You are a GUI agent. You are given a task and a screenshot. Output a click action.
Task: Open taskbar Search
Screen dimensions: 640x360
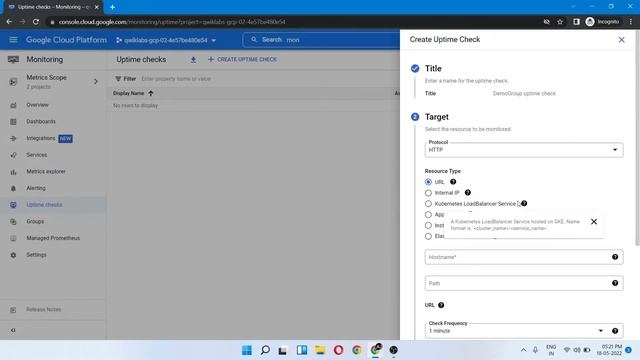tap(265, 350)
